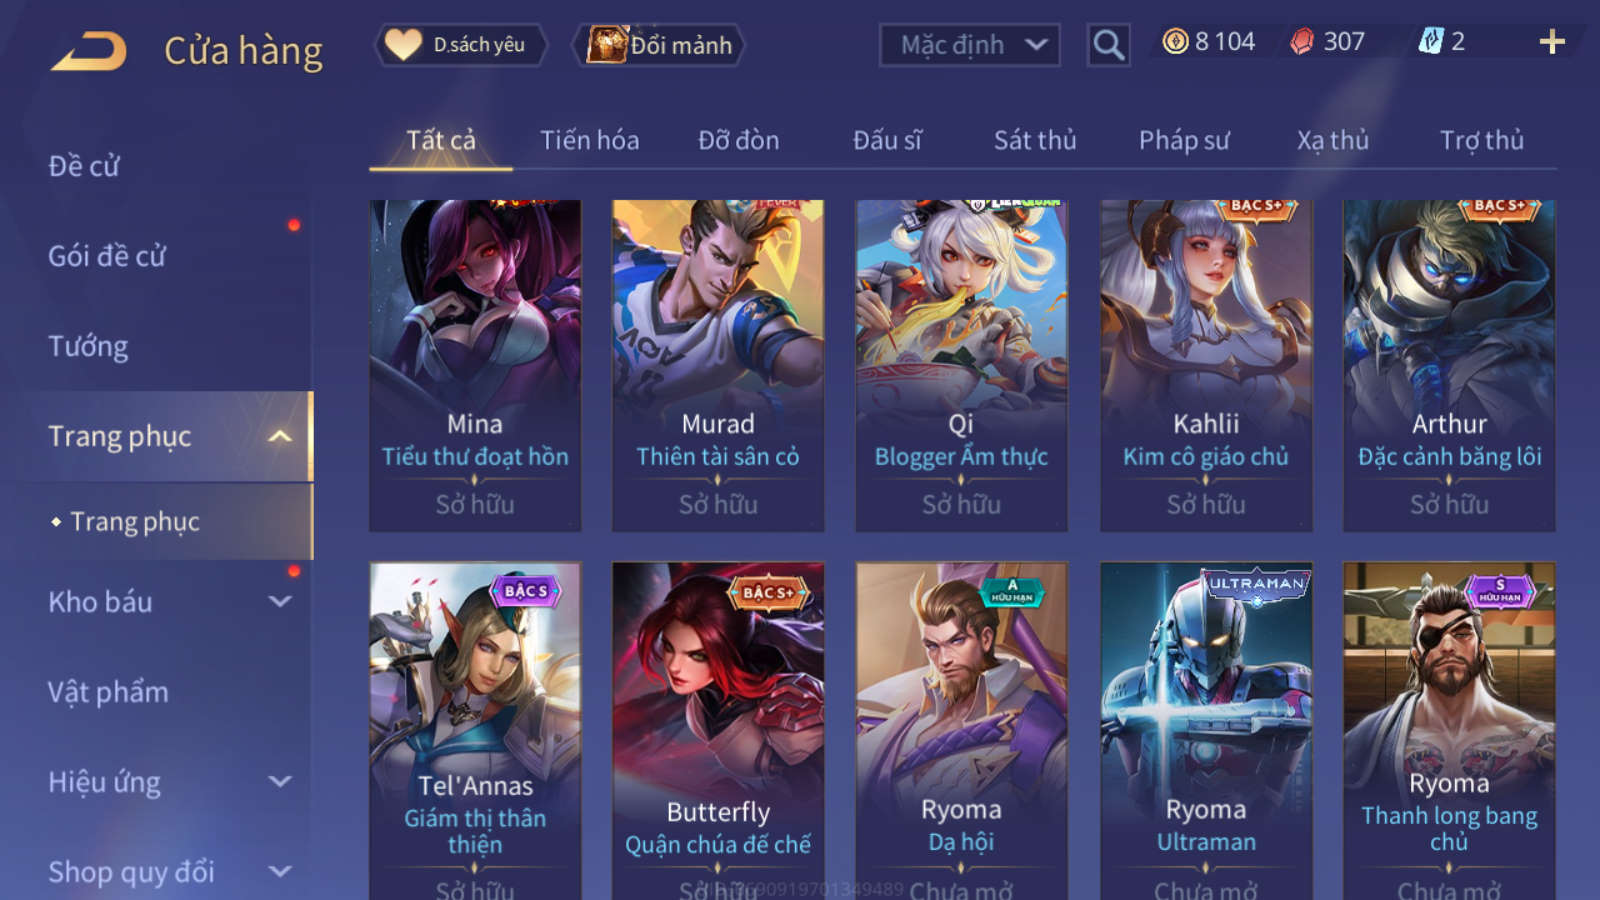Switch to the Sát thủ tab
The height and width of the screenshot is (900, 1600).
coord(1035,140)
